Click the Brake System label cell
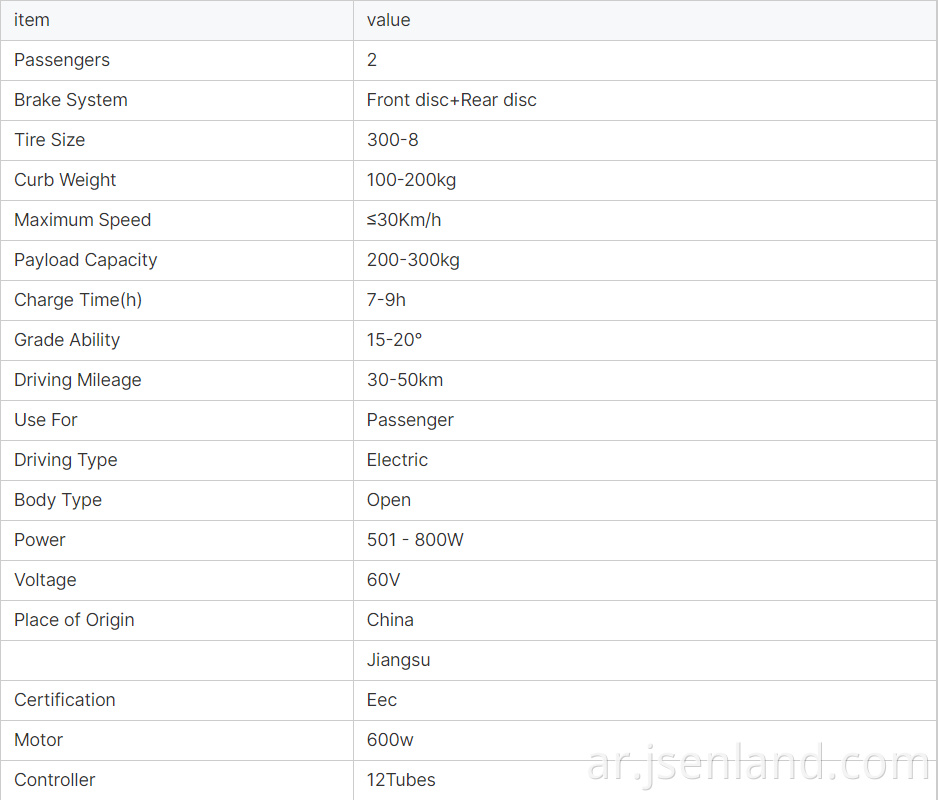This screenshot has height=800, width=938. [x=177, y=101]
